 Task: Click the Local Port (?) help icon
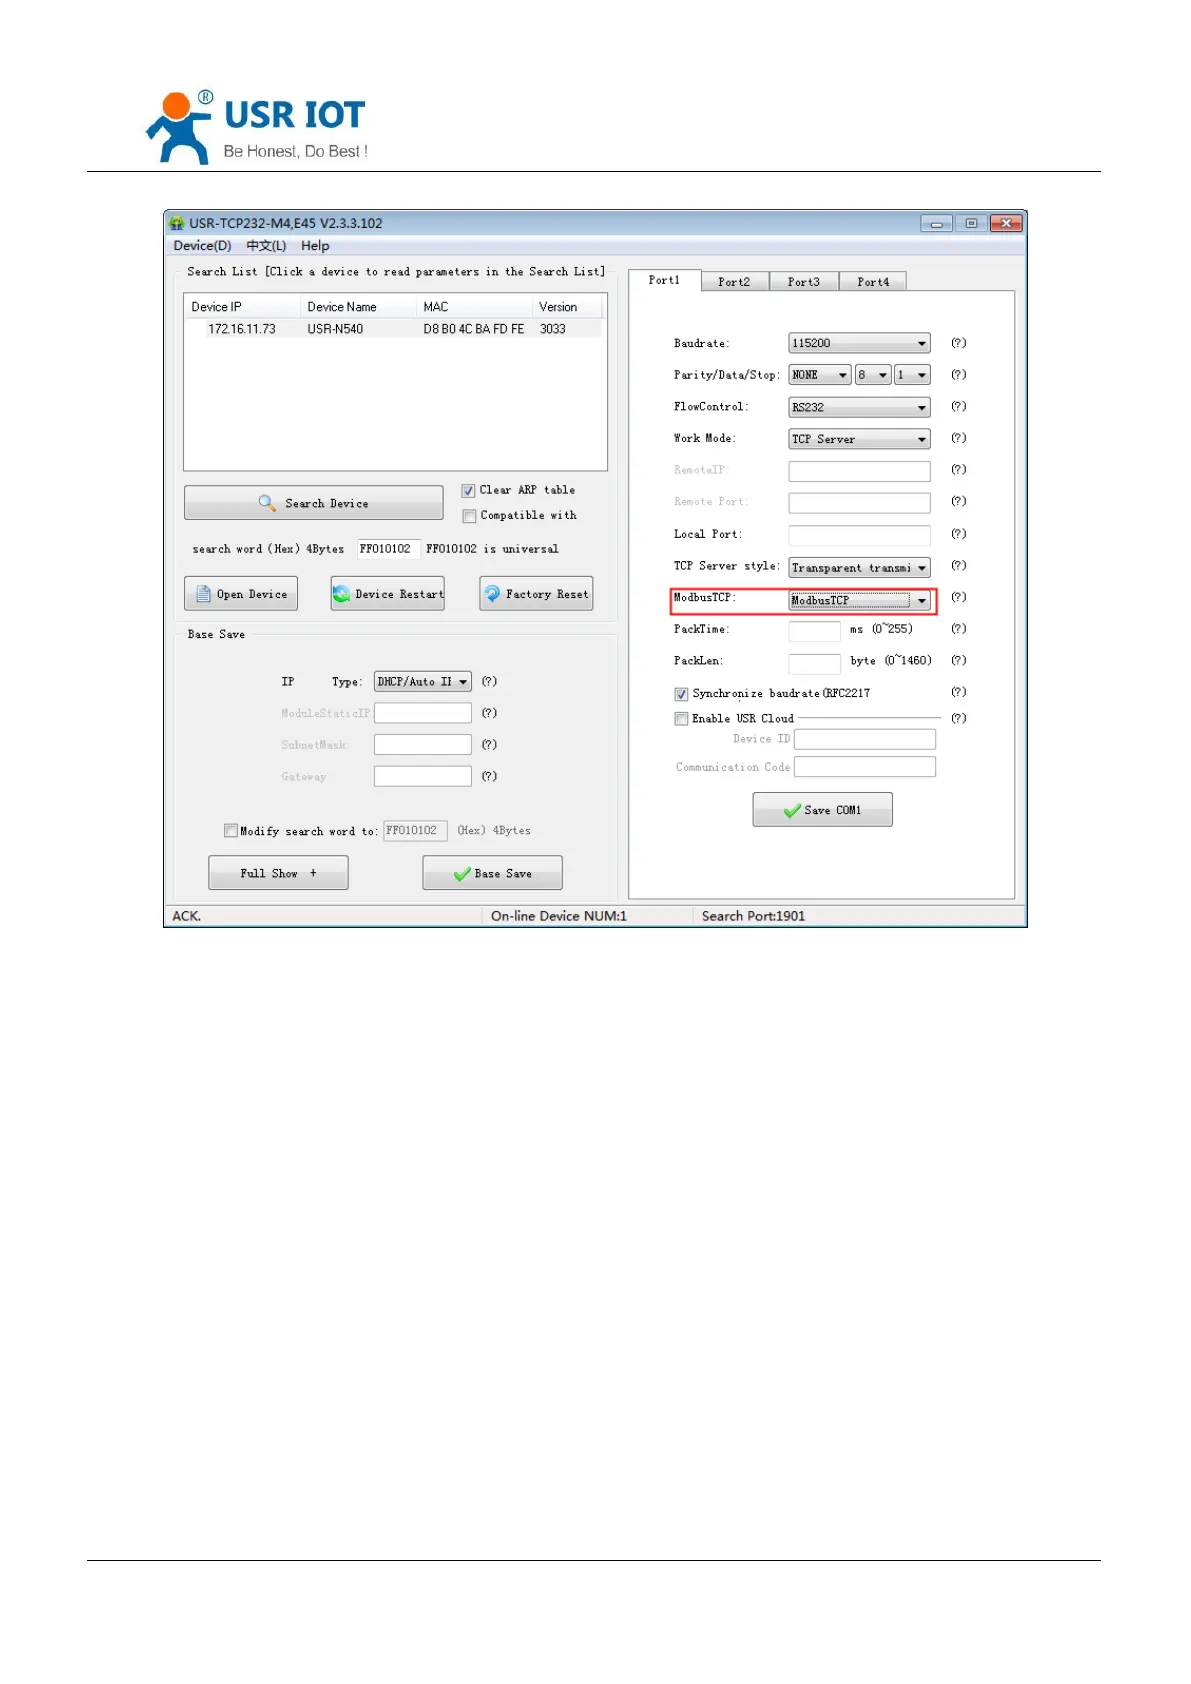959,534
